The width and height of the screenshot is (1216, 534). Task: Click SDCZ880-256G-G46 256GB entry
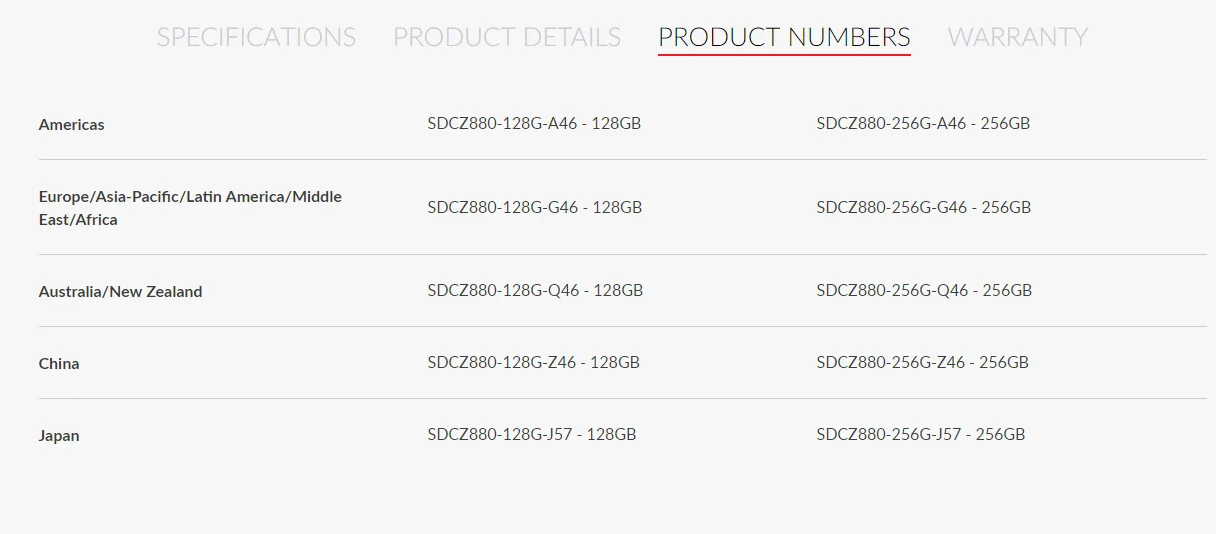923,208
